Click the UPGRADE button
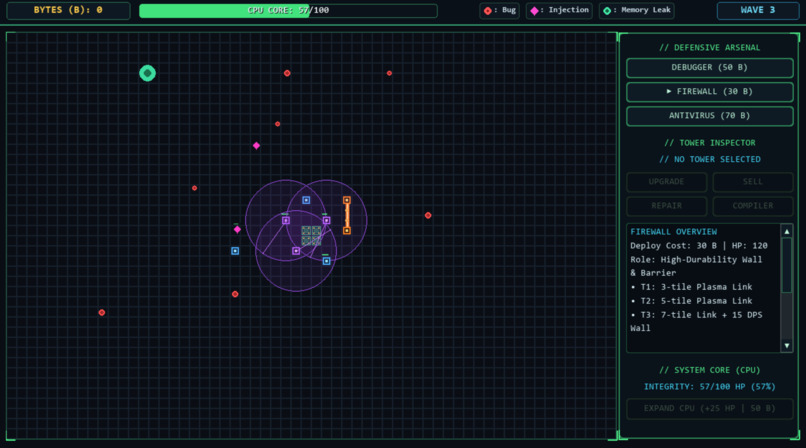 click(x=667, y=182)
